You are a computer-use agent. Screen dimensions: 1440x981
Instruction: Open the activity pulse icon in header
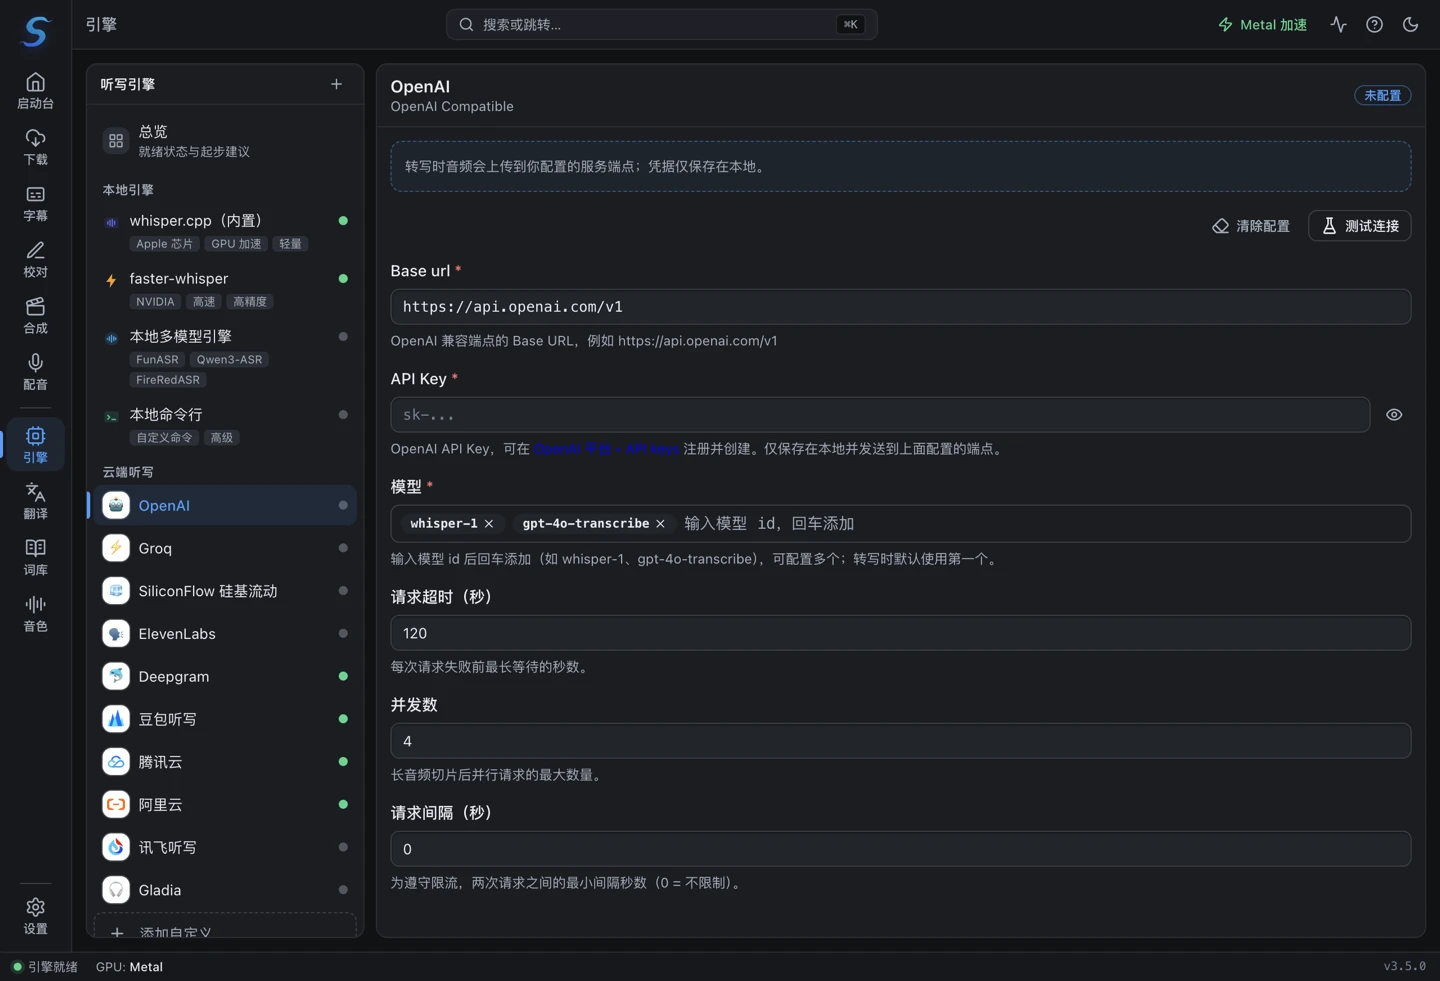point(1338,24)
